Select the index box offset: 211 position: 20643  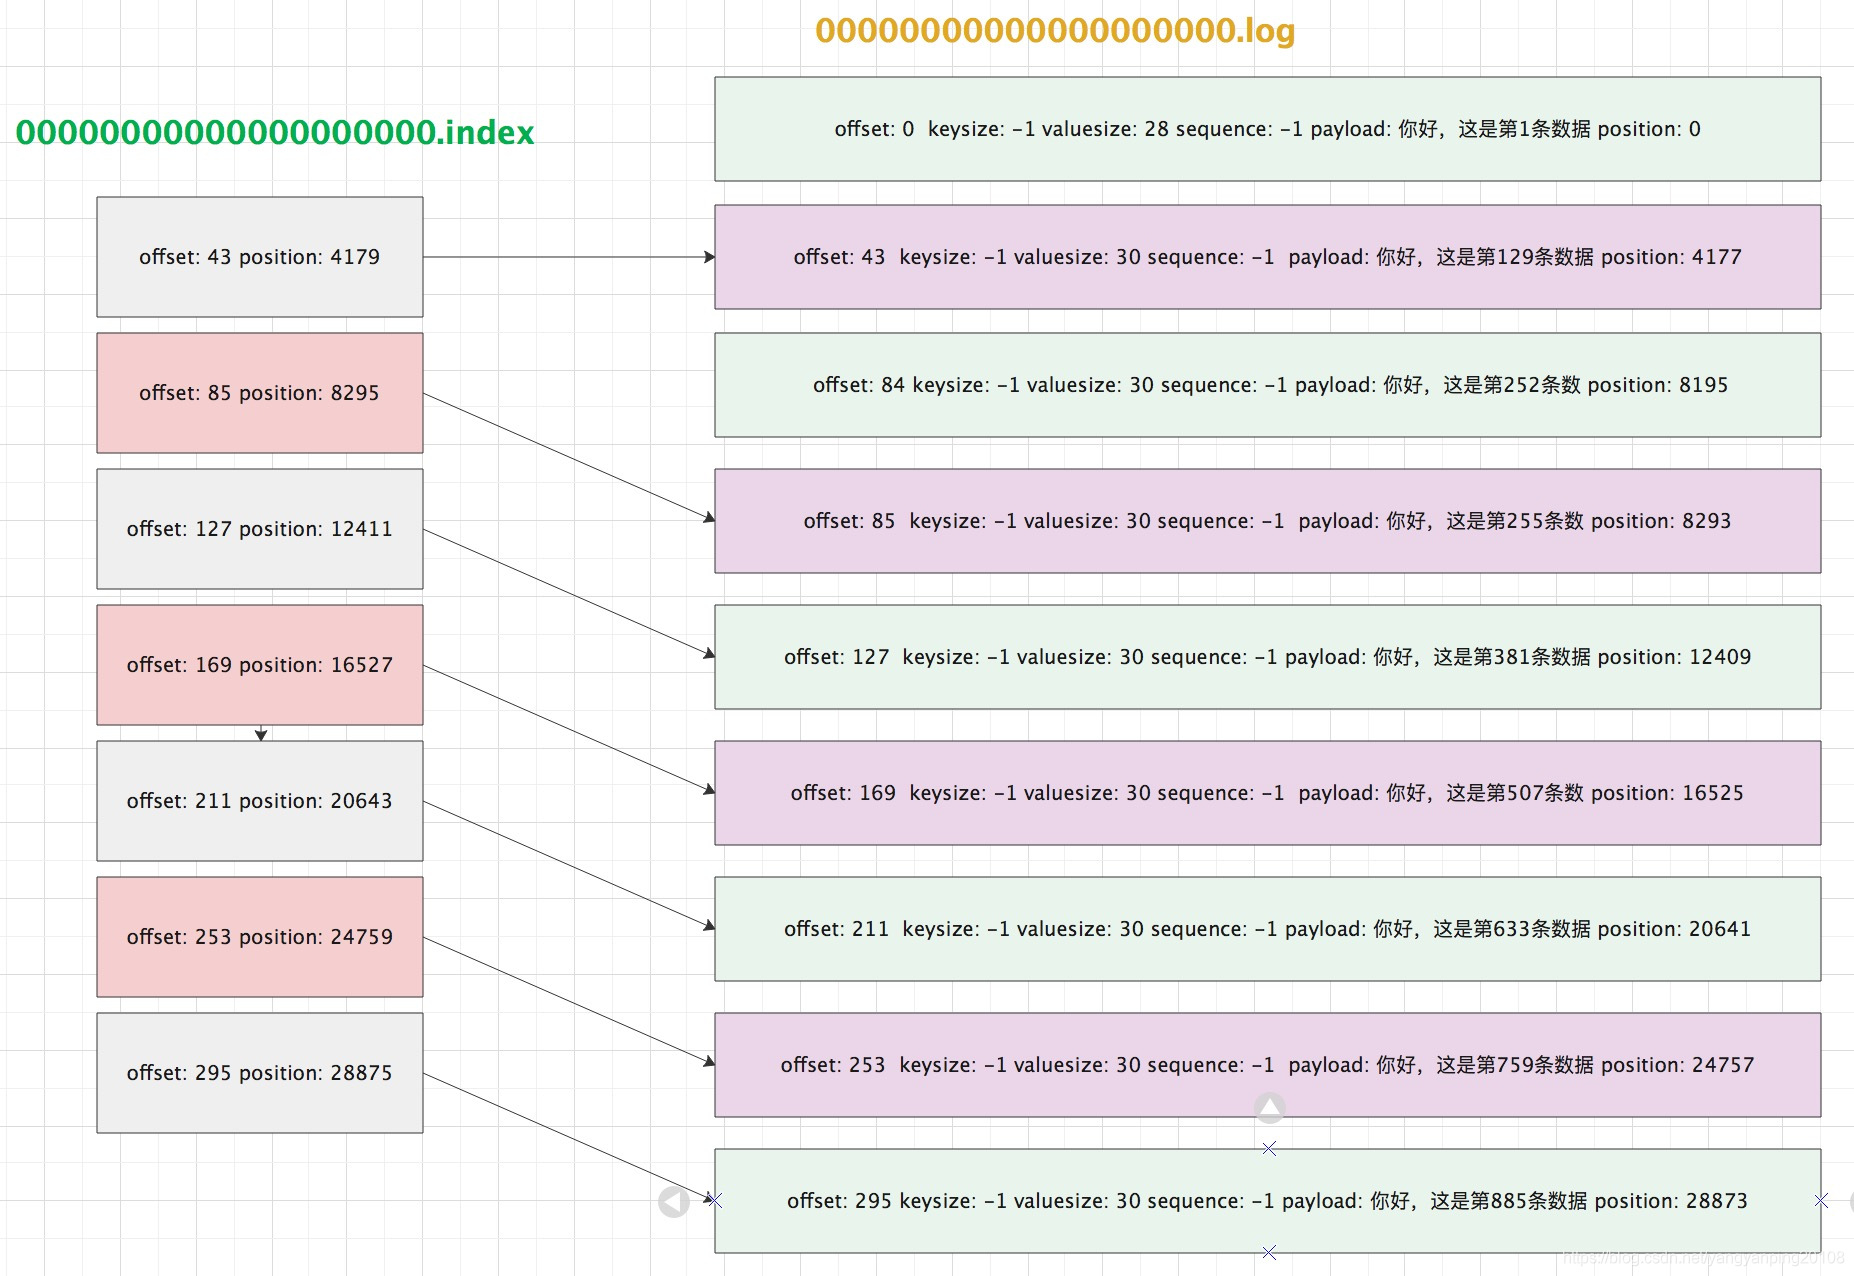click(260, 801)
